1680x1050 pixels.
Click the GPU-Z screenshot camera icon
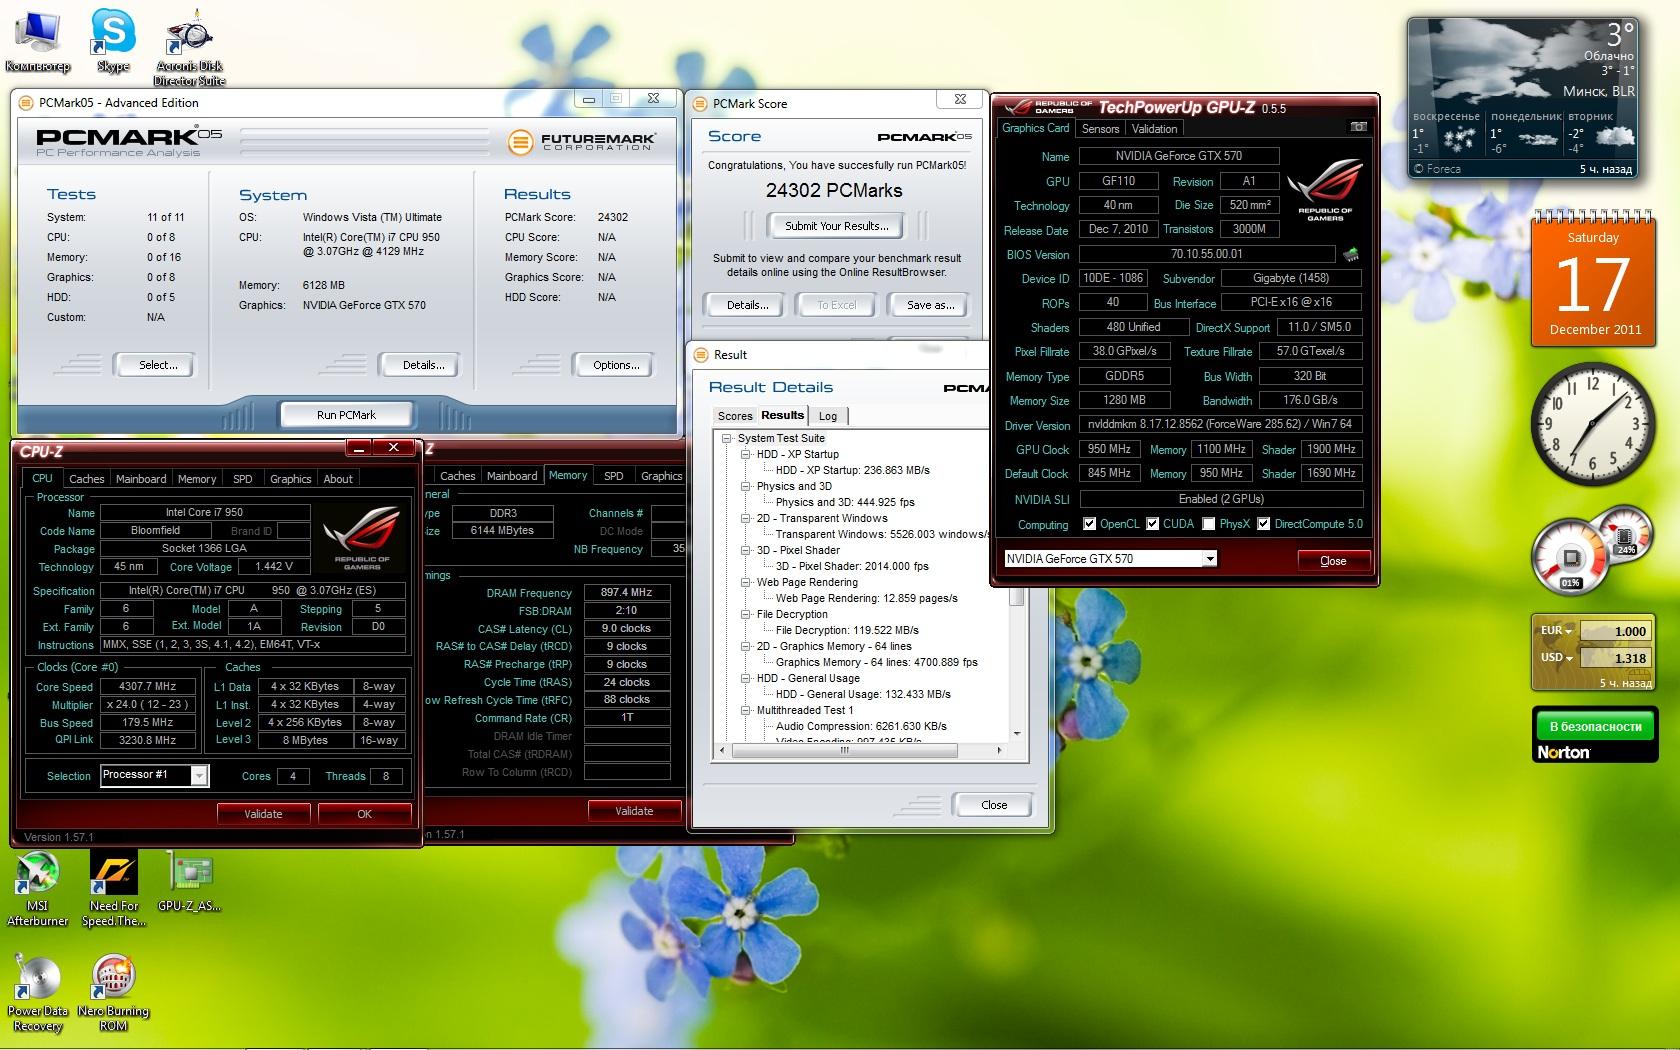pyautogui.click(x=1358, y=127)
